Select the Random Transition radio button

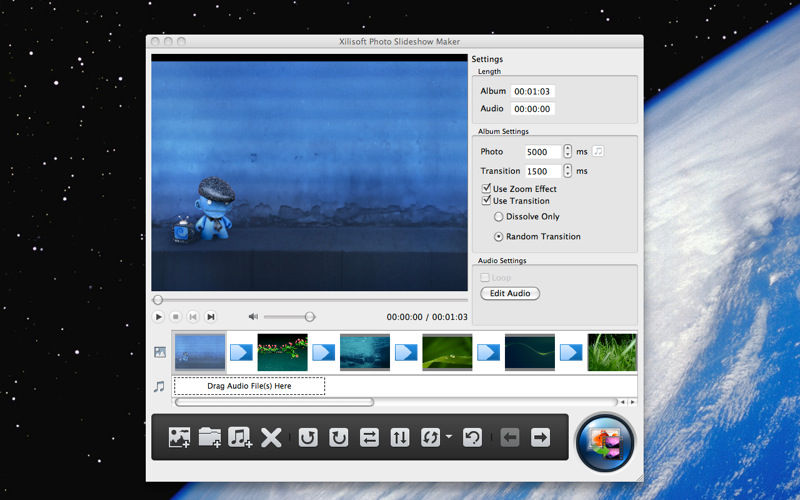pos(498,237)
